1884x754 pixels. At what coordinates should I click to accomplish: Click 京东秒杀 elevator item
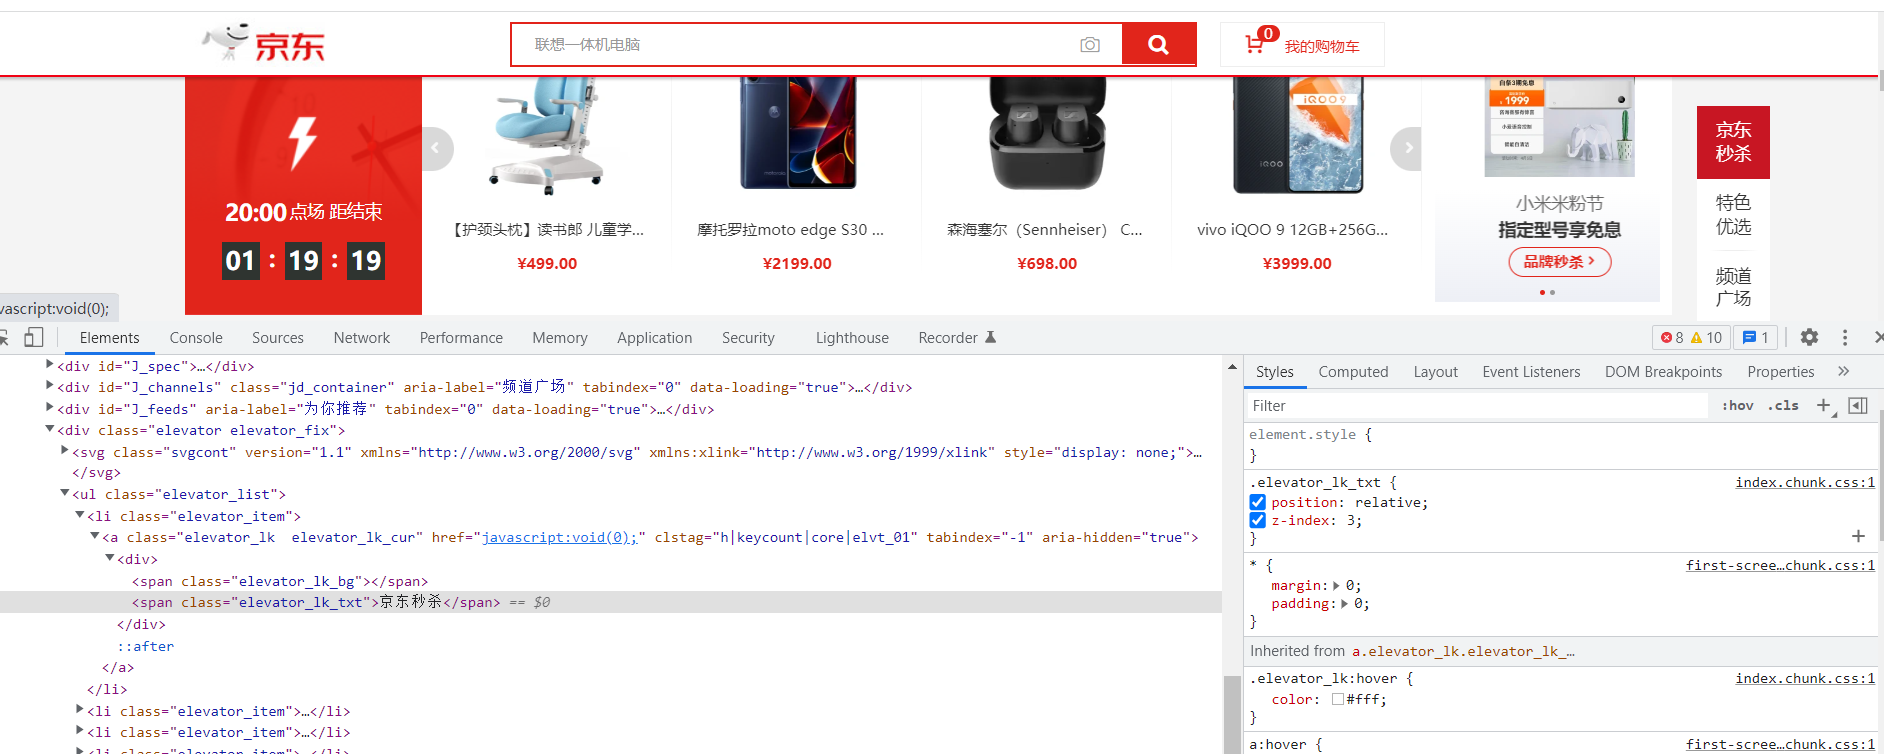coord(1733,142)
